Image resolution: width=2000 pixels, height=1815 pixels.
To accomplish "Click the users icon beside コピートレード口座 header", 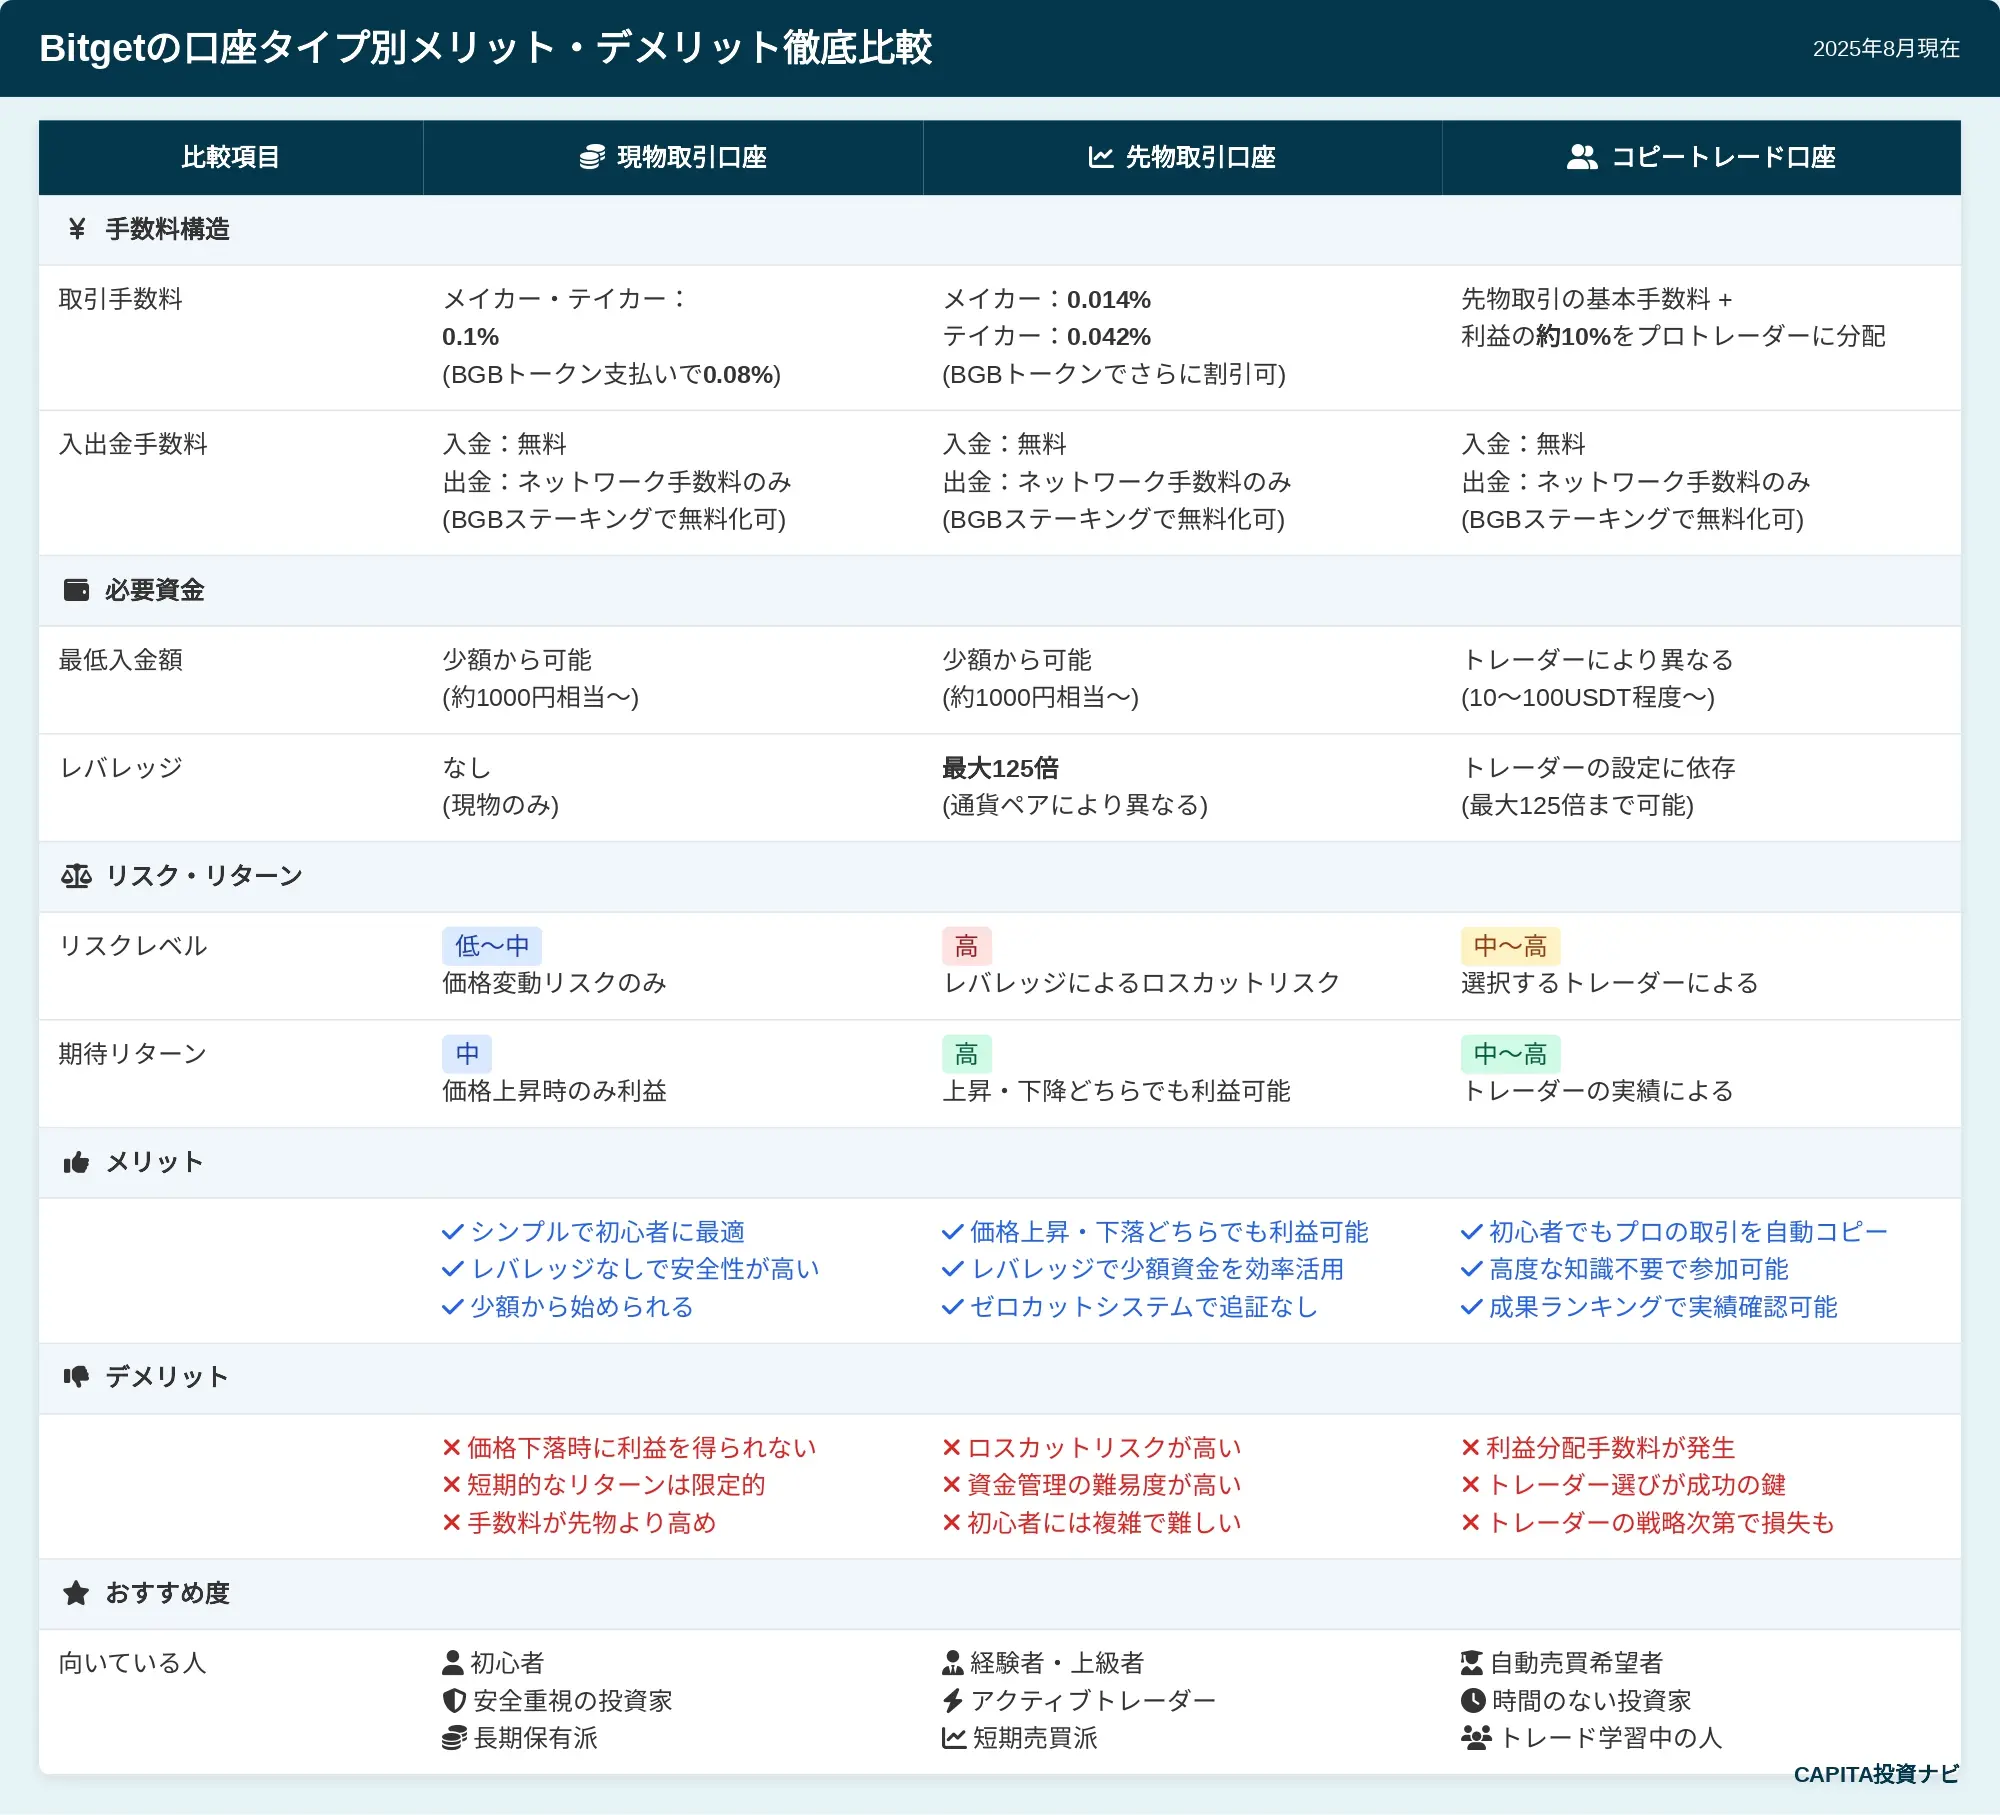I will coord(1582,157).
